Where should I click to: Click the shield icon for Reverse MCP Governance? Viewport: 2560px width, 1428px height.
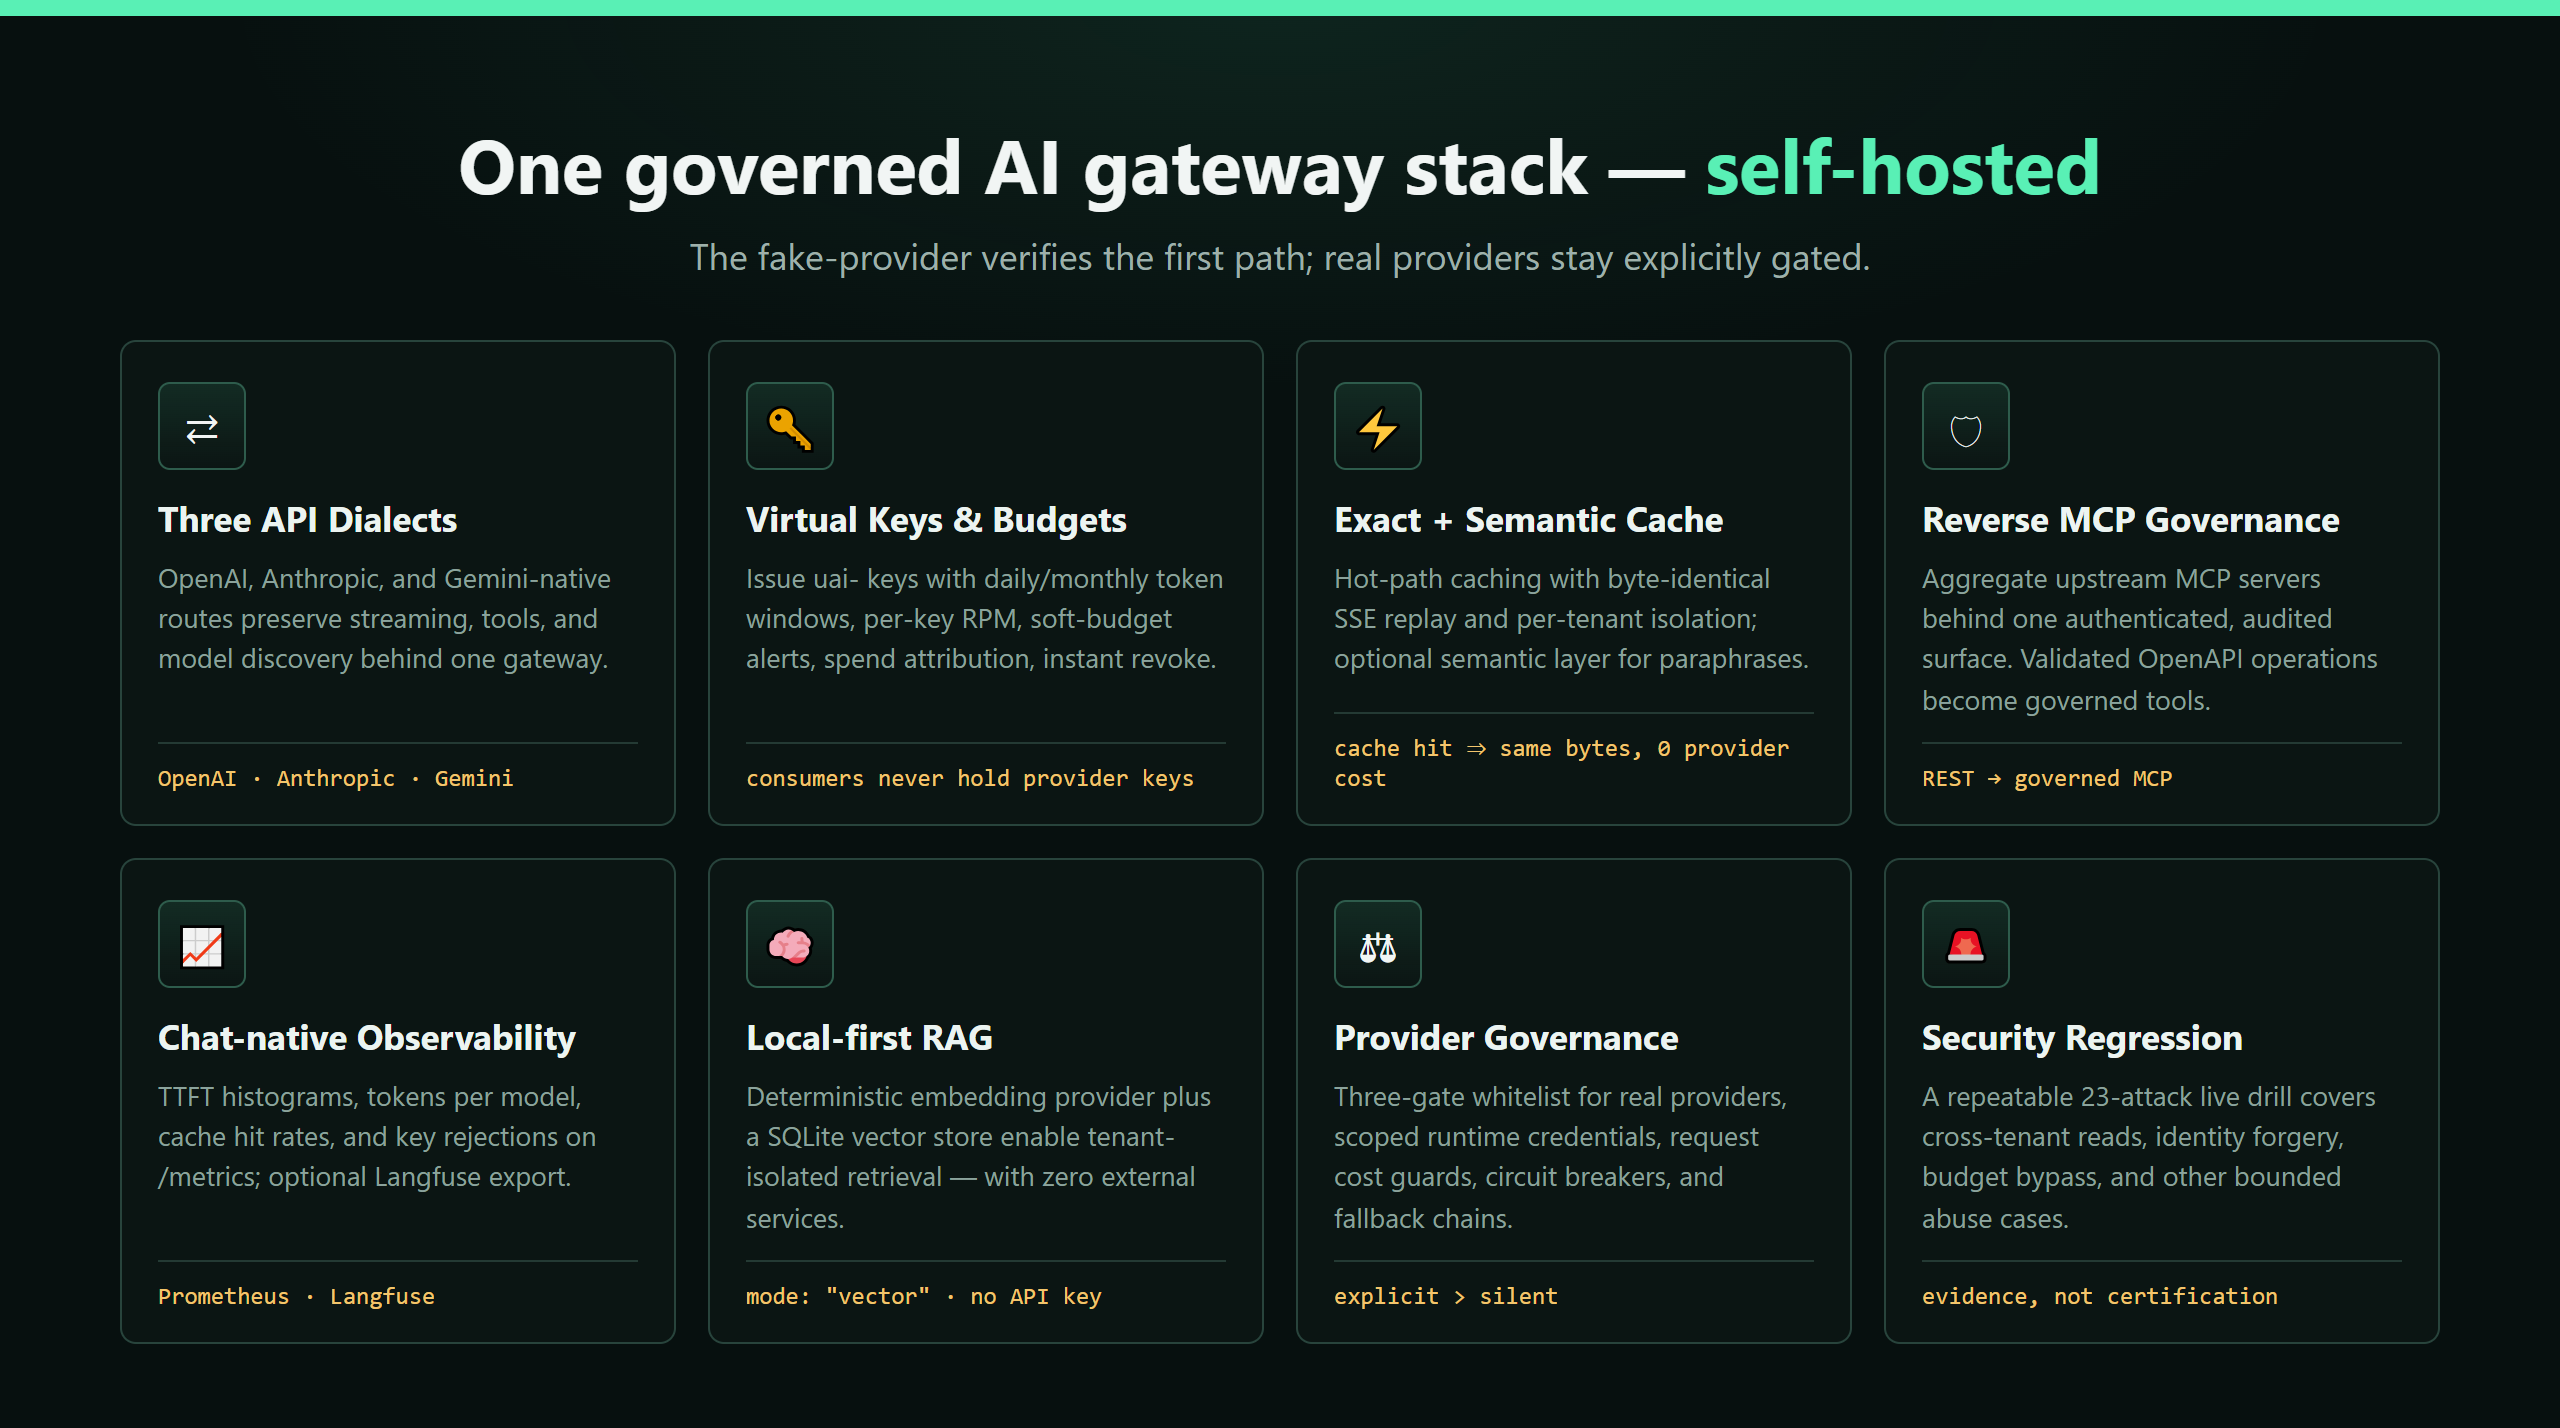tap(1966, 426)
